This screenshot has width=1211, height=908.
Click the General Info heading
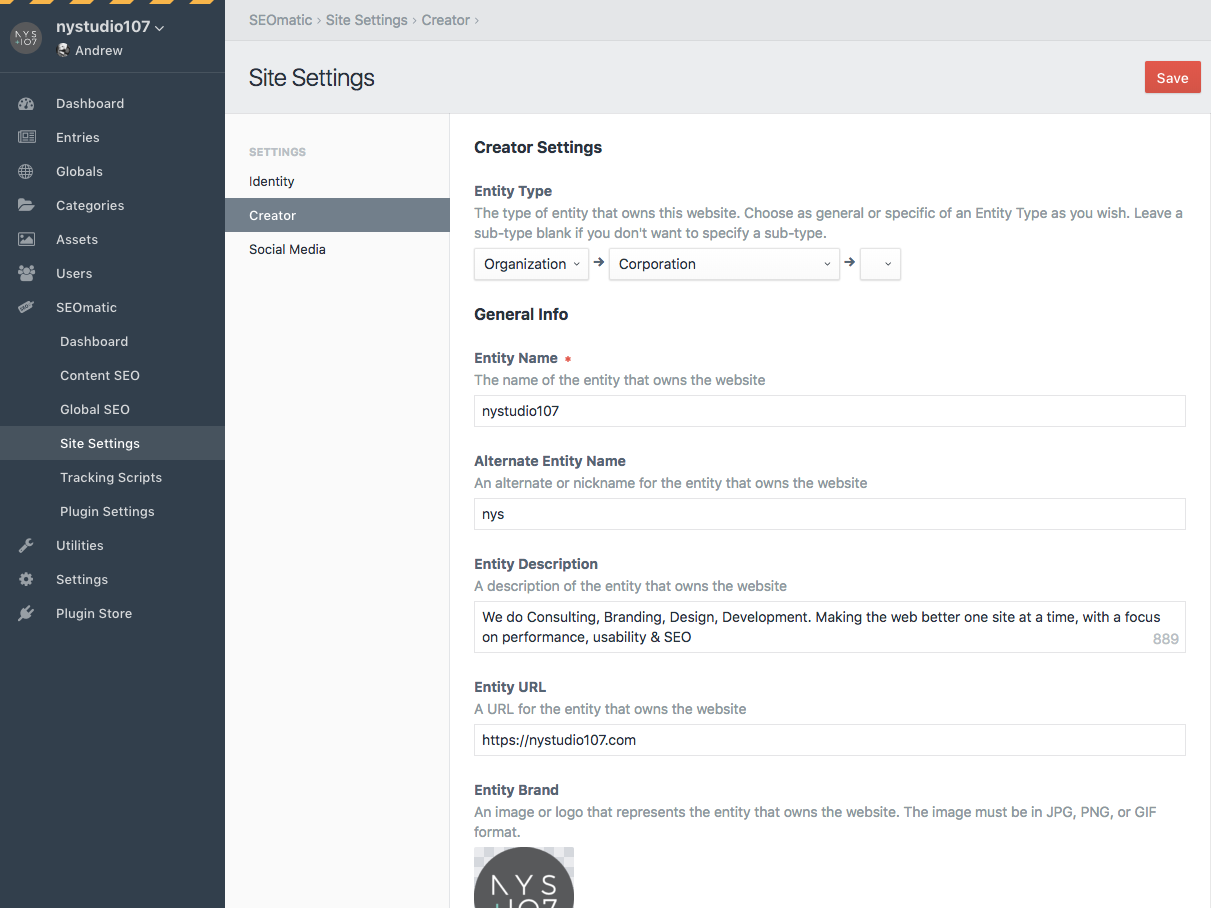point(521,314)
